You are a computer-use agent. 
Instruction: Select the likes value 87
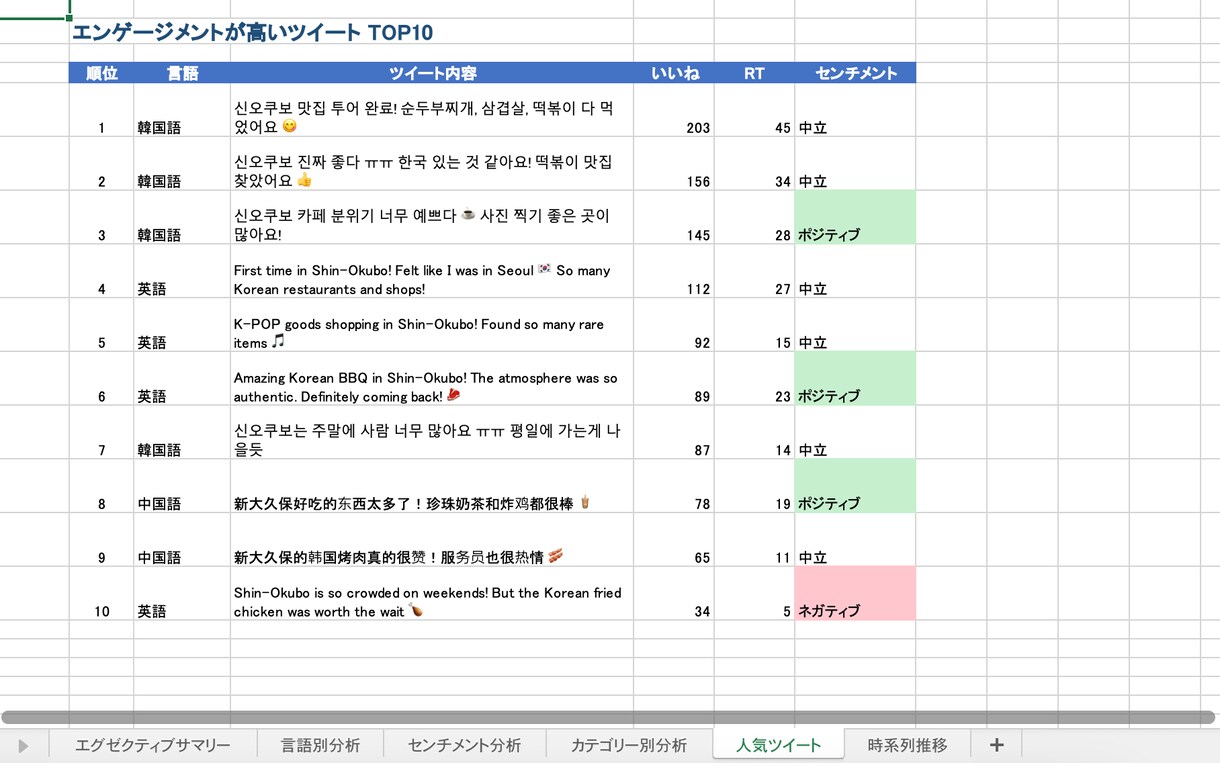(674, 432)
